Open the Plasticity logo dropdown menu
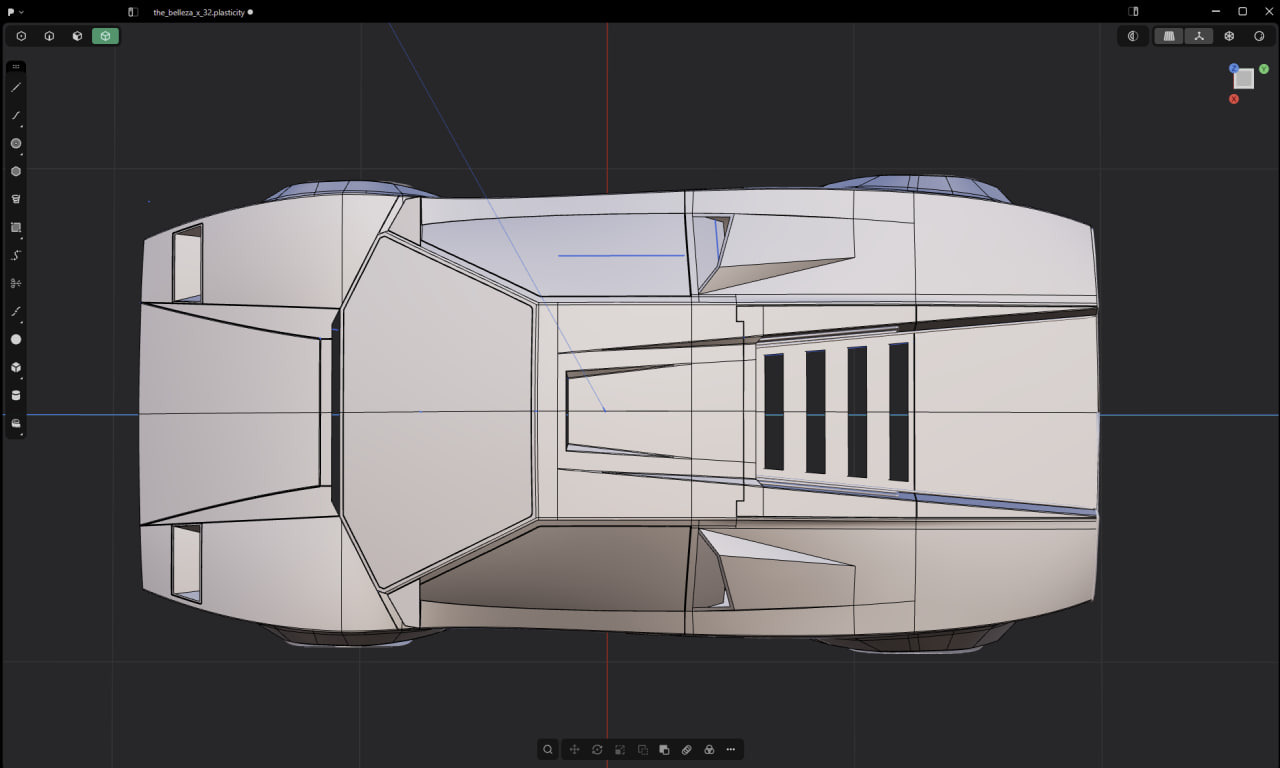The height and width of the screenshot is (768, 1280). (15, 12)
